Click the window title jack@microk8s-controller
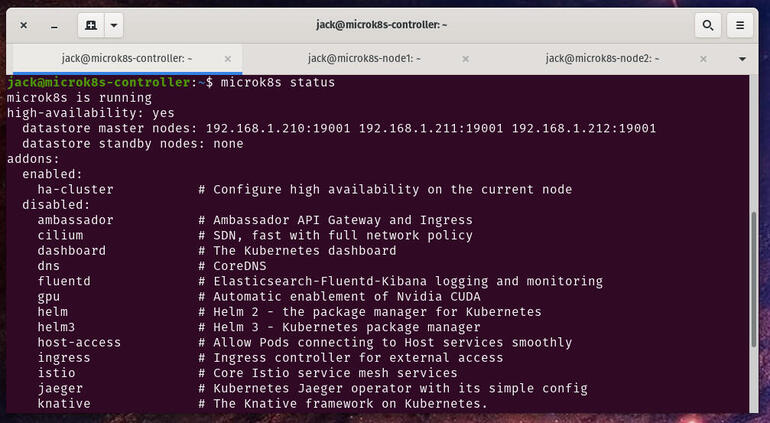The image size is (770, 423). pos(381,25)
